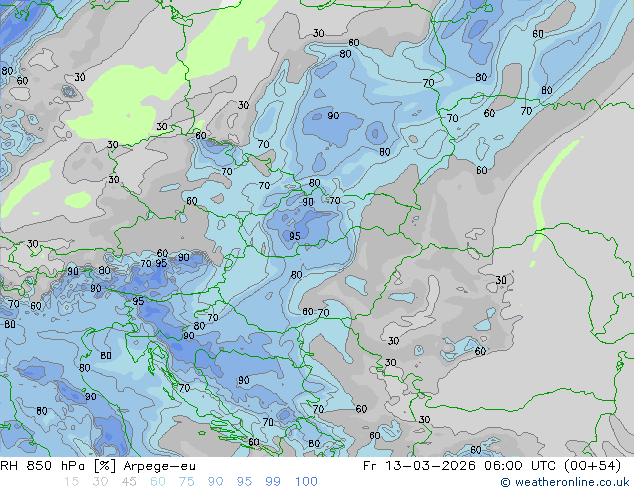Open the weatheronline.co.uk copyright link
The image size is (634, 490).
(x=565, y=482)
